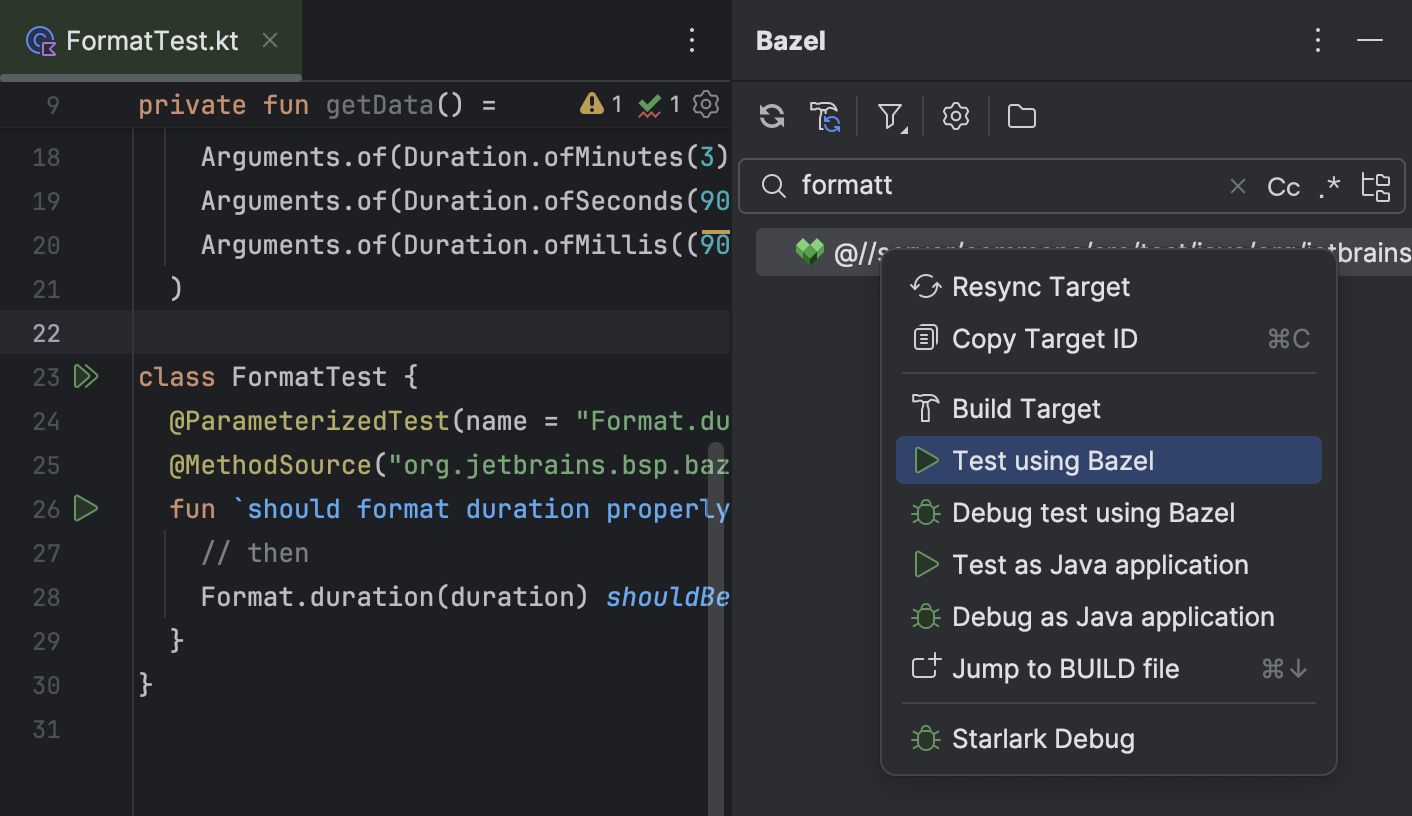Click the Sync Bazel Projects icon

[x=771, y=116]
